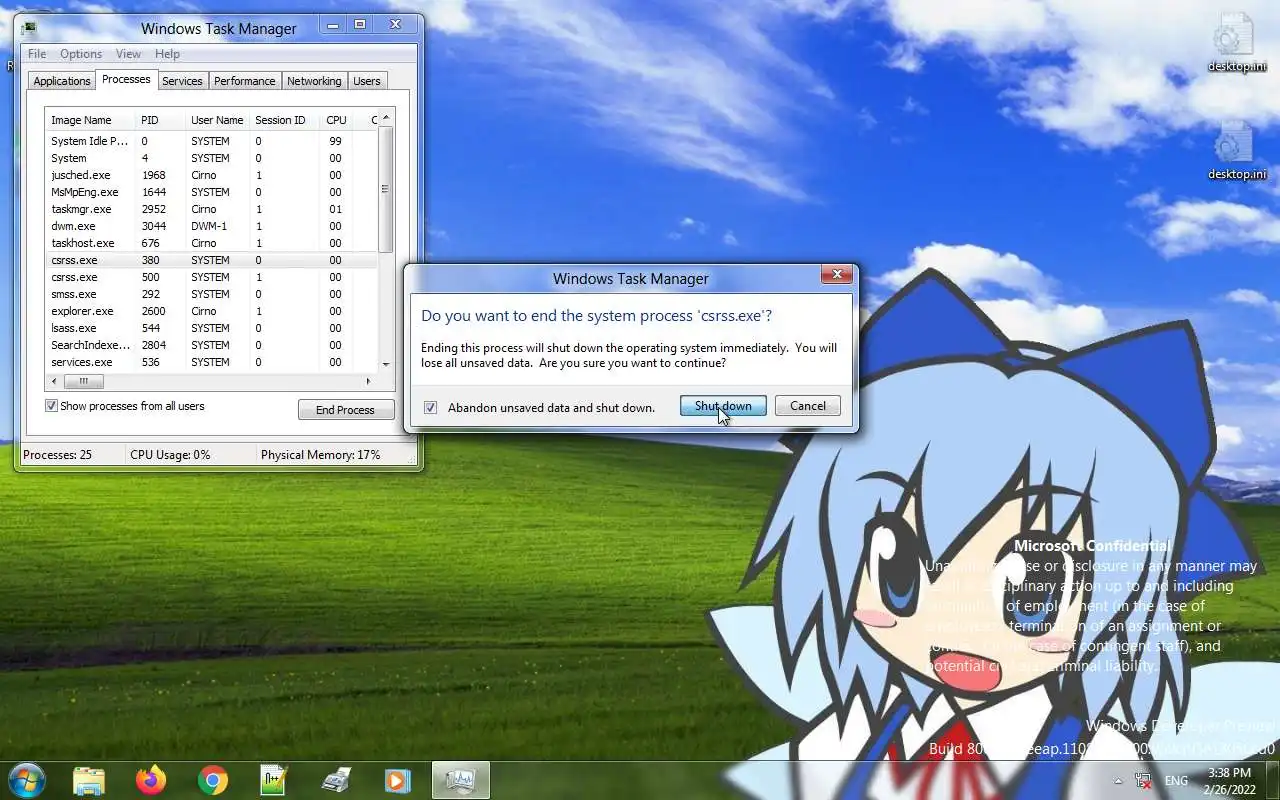
Task: Select the taskhost.exe process
Action: 212,243
